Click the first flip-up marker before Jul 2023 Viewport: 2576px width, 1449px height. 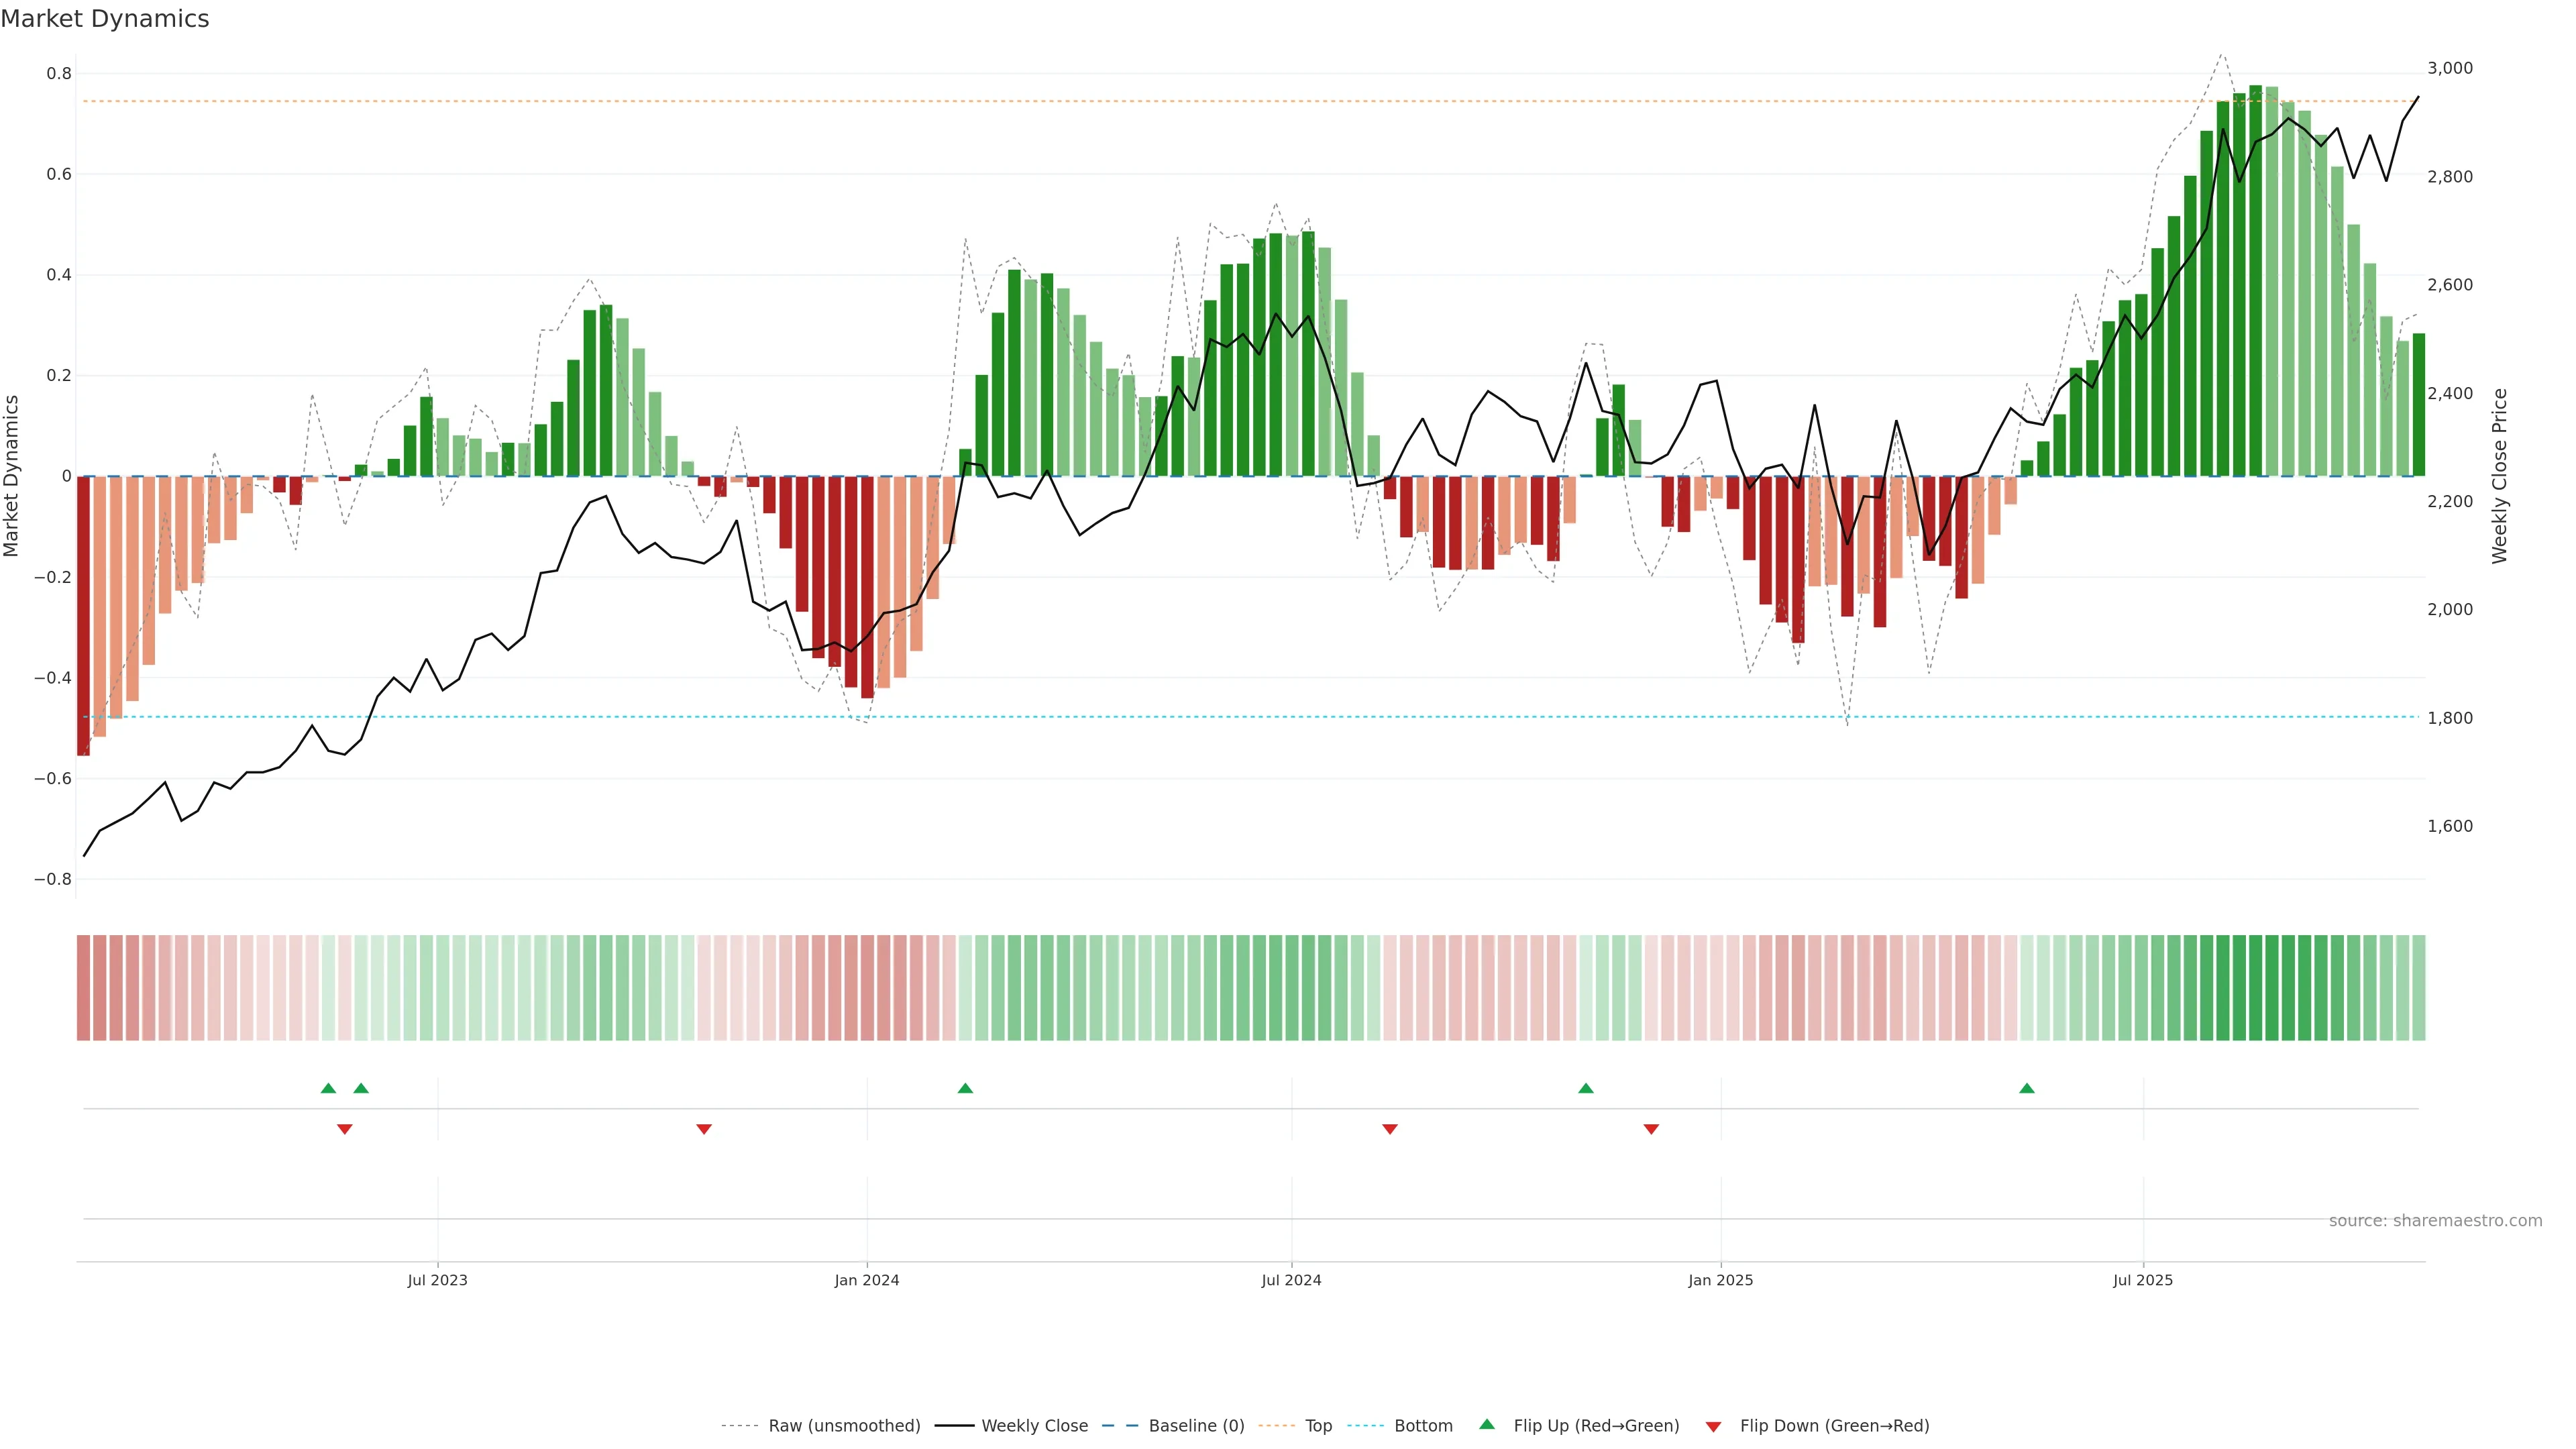coord(328,1088)
